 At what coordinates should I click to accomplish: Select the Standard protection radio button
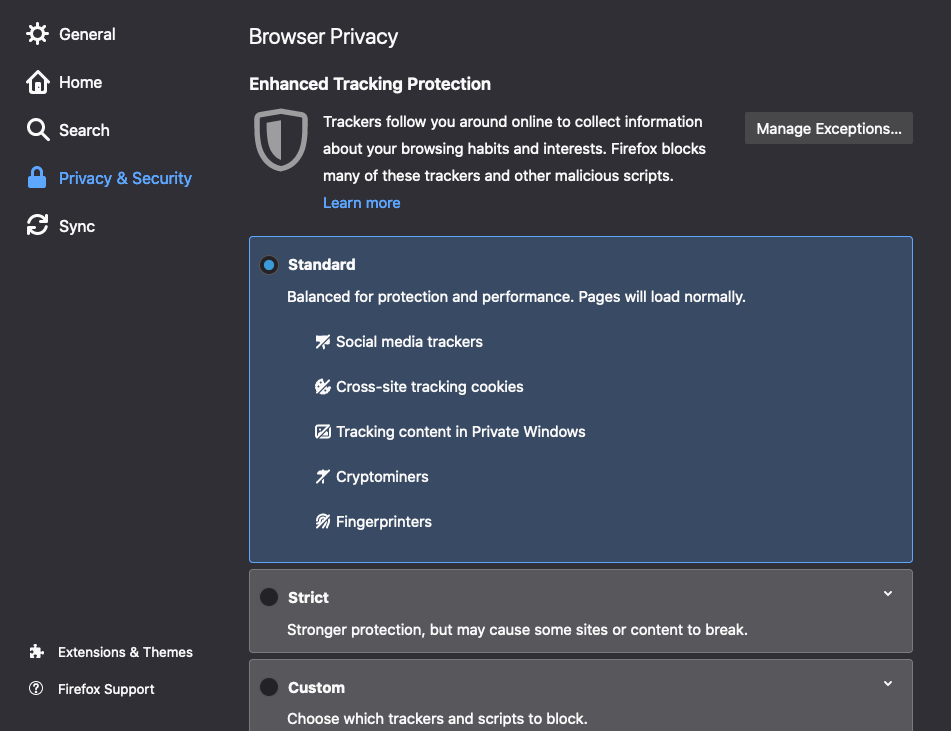(x=269, y=265)
